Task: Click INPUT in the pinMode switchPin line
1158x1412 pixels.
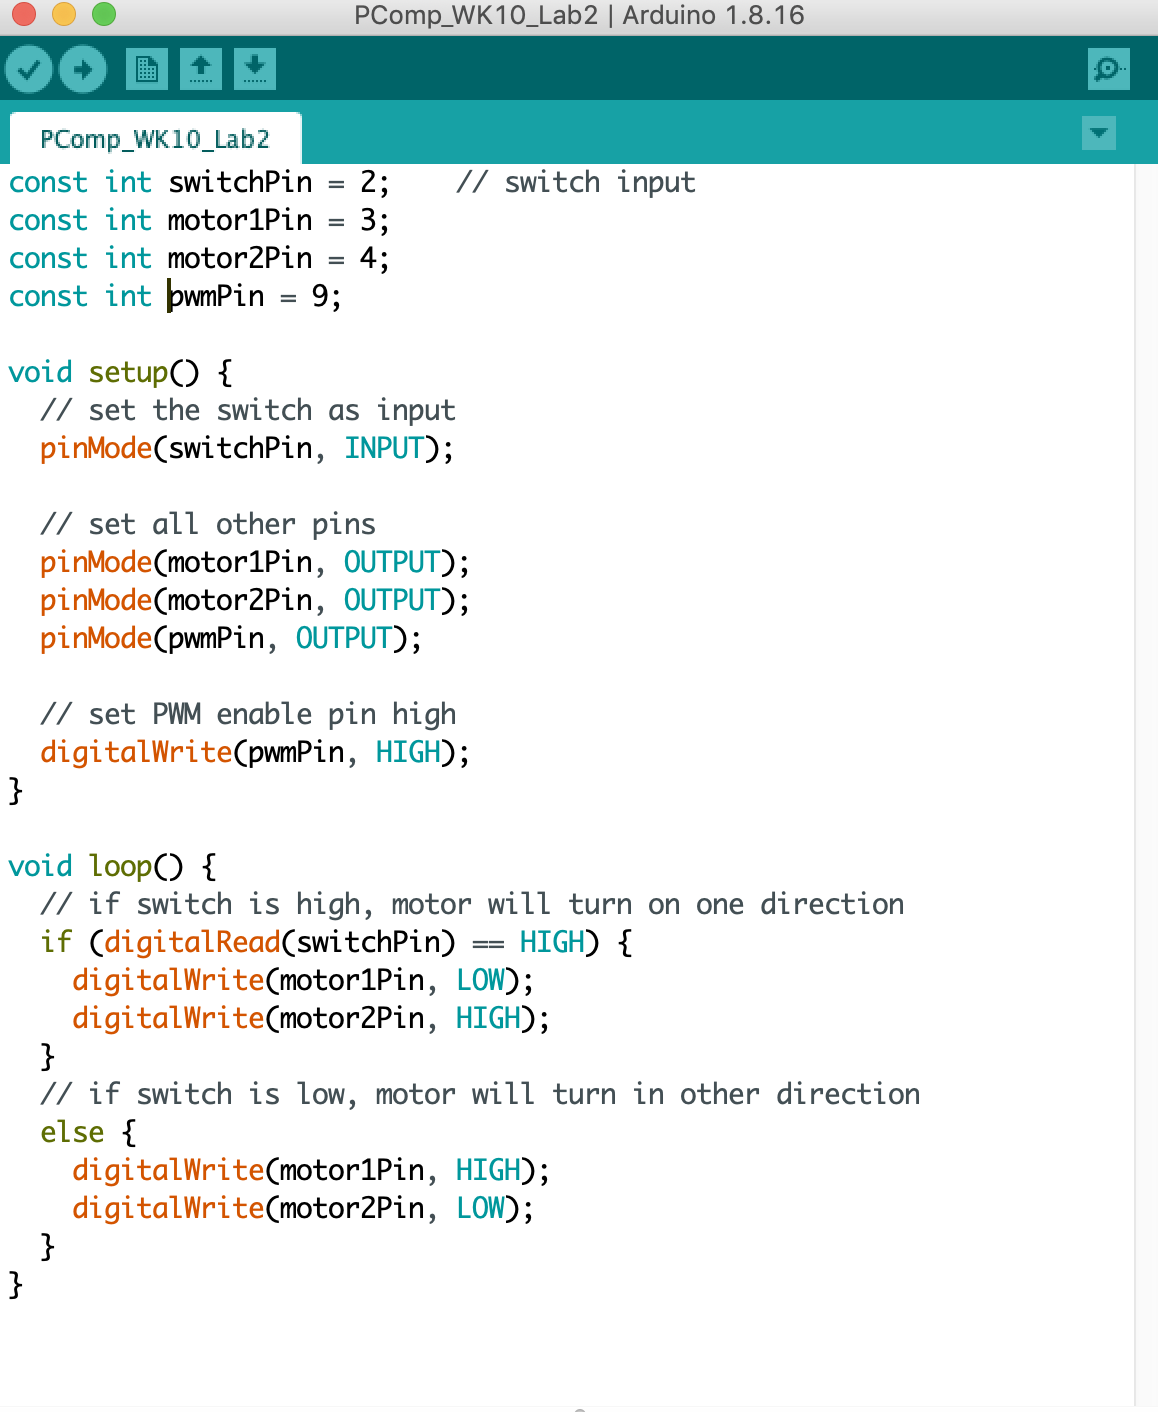Action: pos(384,449)
